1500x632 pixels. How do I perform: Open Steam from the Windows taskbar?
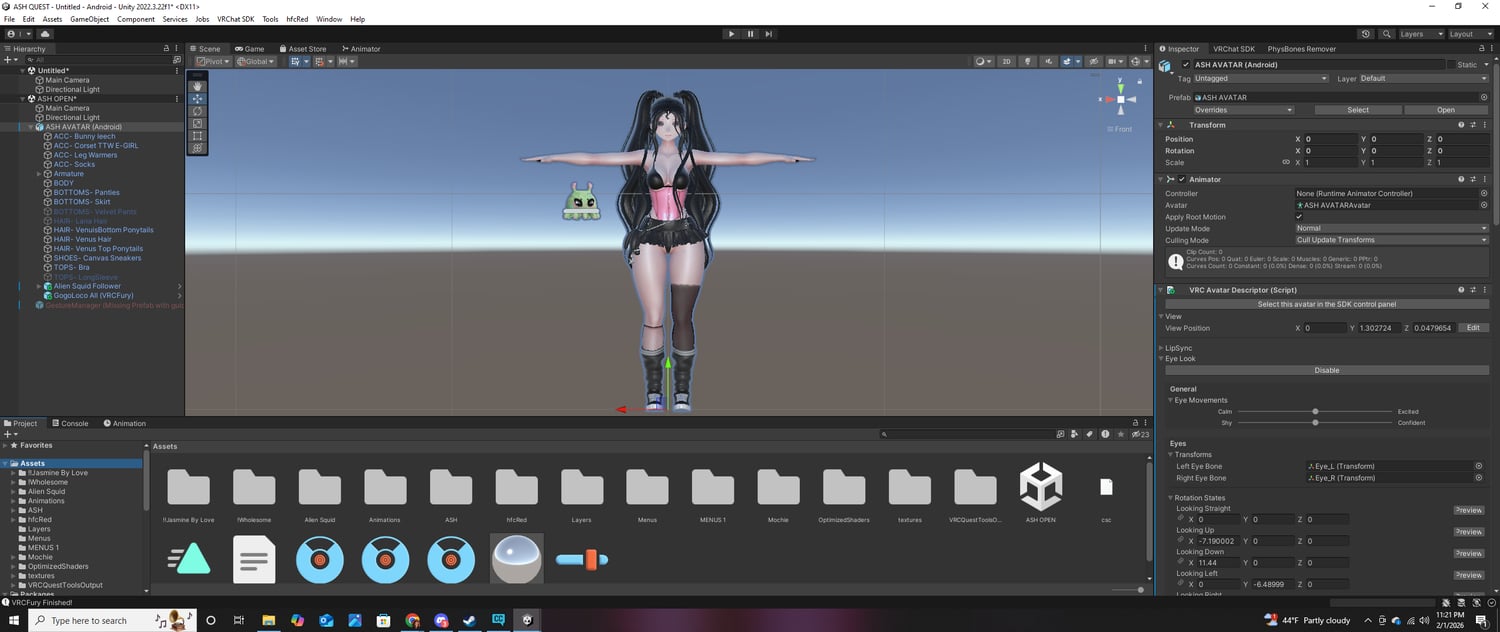pyautogui.click(x=470, y=620)
